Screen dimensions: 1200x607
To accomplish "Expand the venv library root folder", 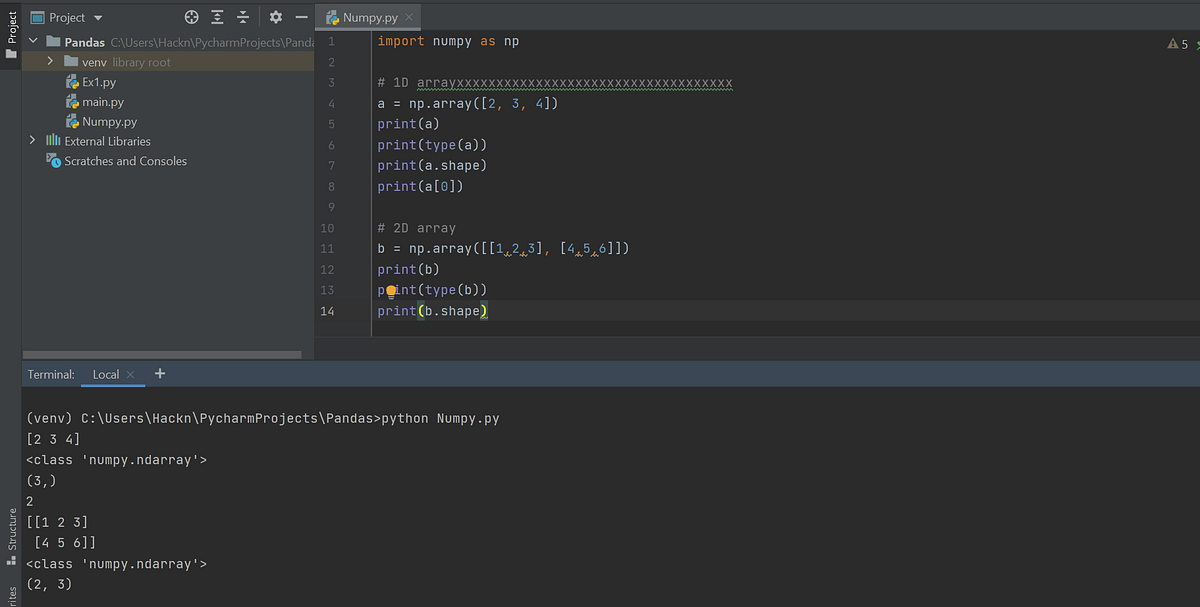I will (x=51, y=62).
